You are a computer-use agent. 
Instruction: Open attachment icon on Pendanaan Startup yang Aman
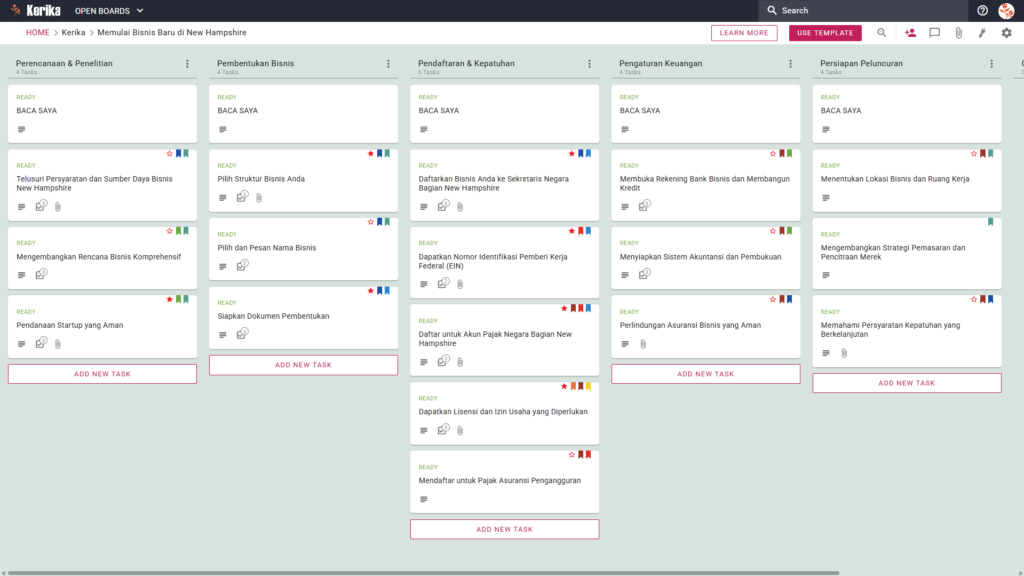[58, 344]
